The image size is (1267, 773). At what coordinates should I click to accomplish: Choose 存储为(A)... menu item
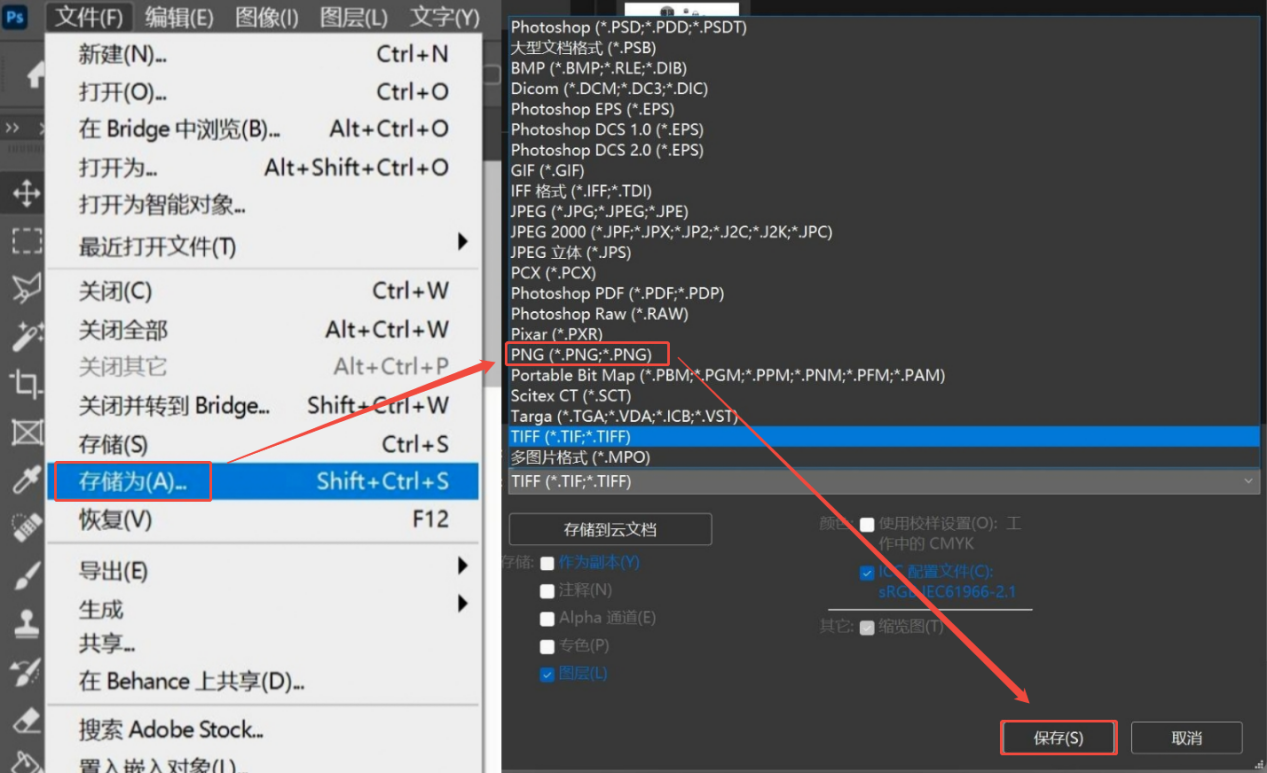click(x=264, y=481)
